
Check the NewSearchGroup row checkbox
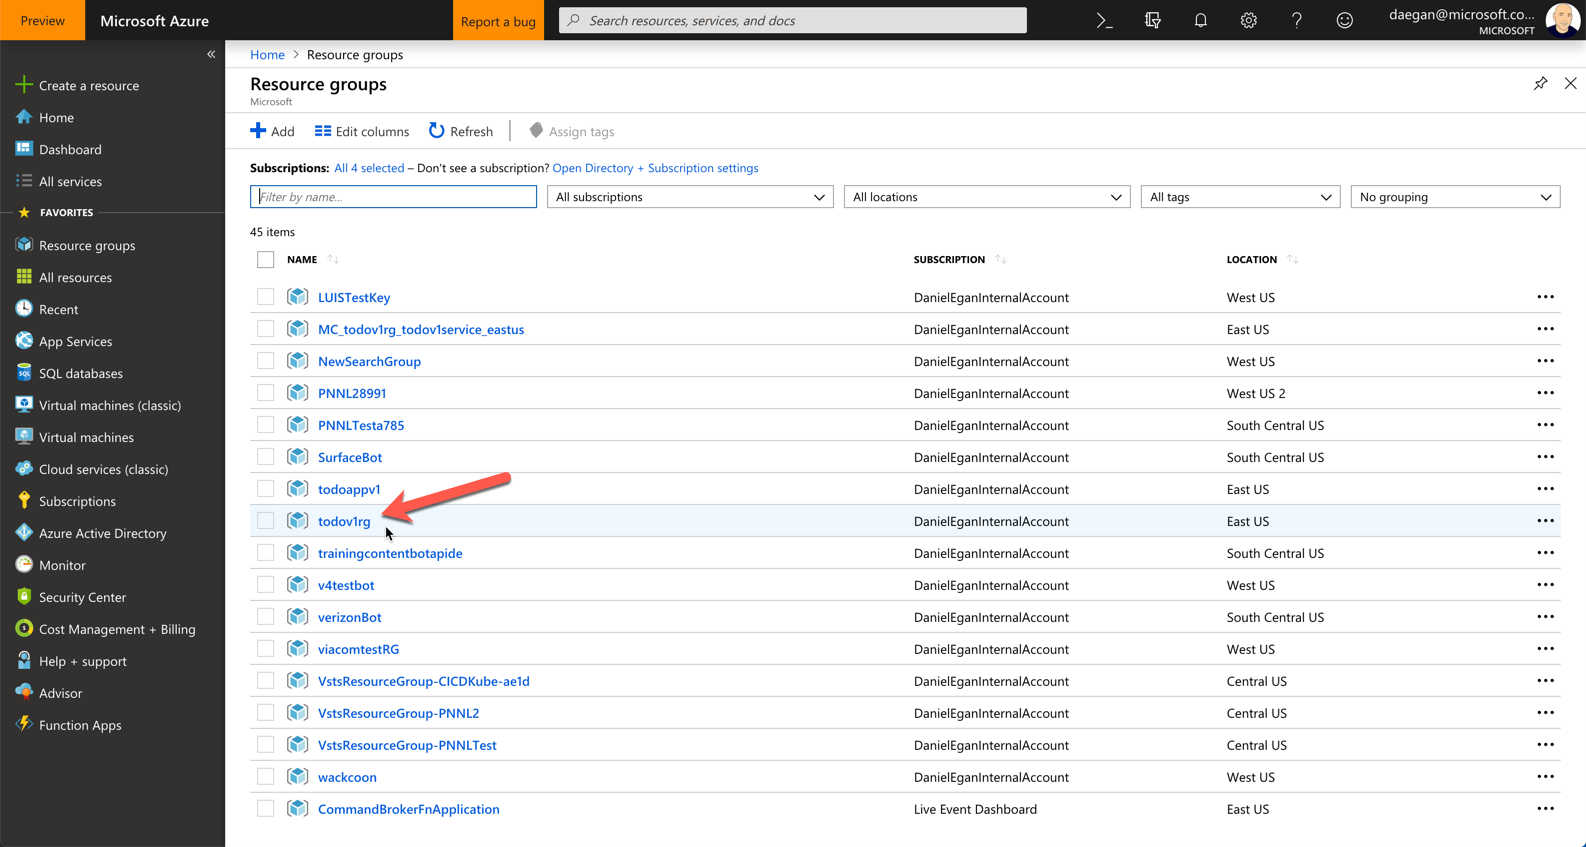(265, 361)
